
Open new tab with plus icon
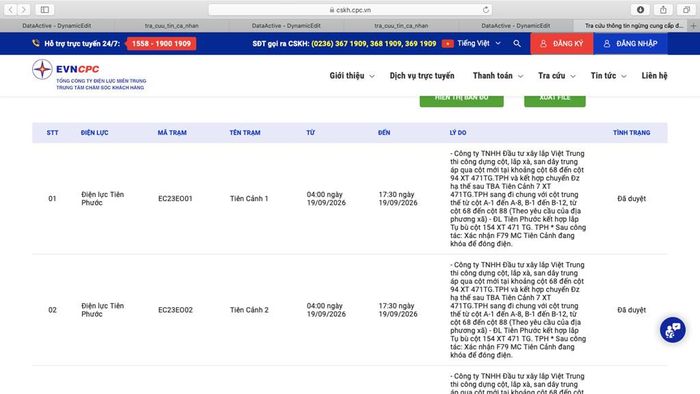click(693, 26)
